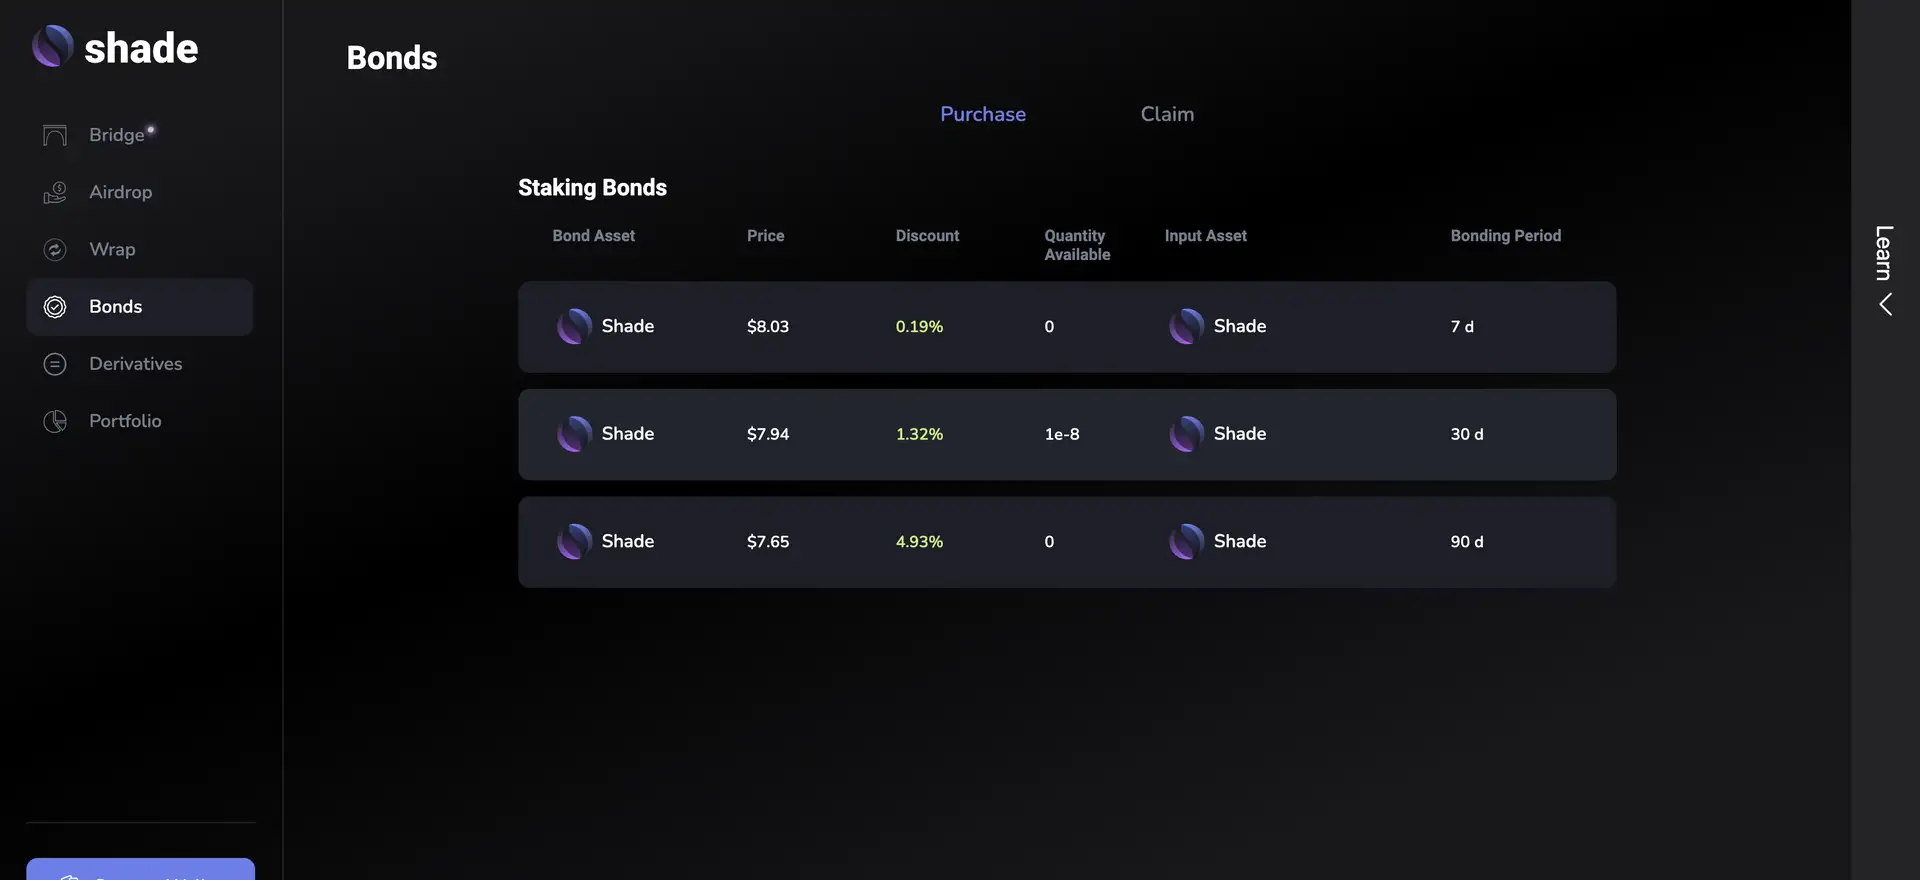Screen dimensions: 1920x880
Task: Open the Airdrop page
Action: 121,192
